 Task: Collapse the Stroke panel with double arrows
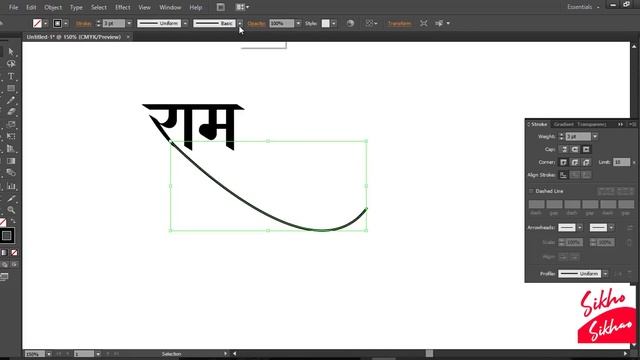pos(620,124)
